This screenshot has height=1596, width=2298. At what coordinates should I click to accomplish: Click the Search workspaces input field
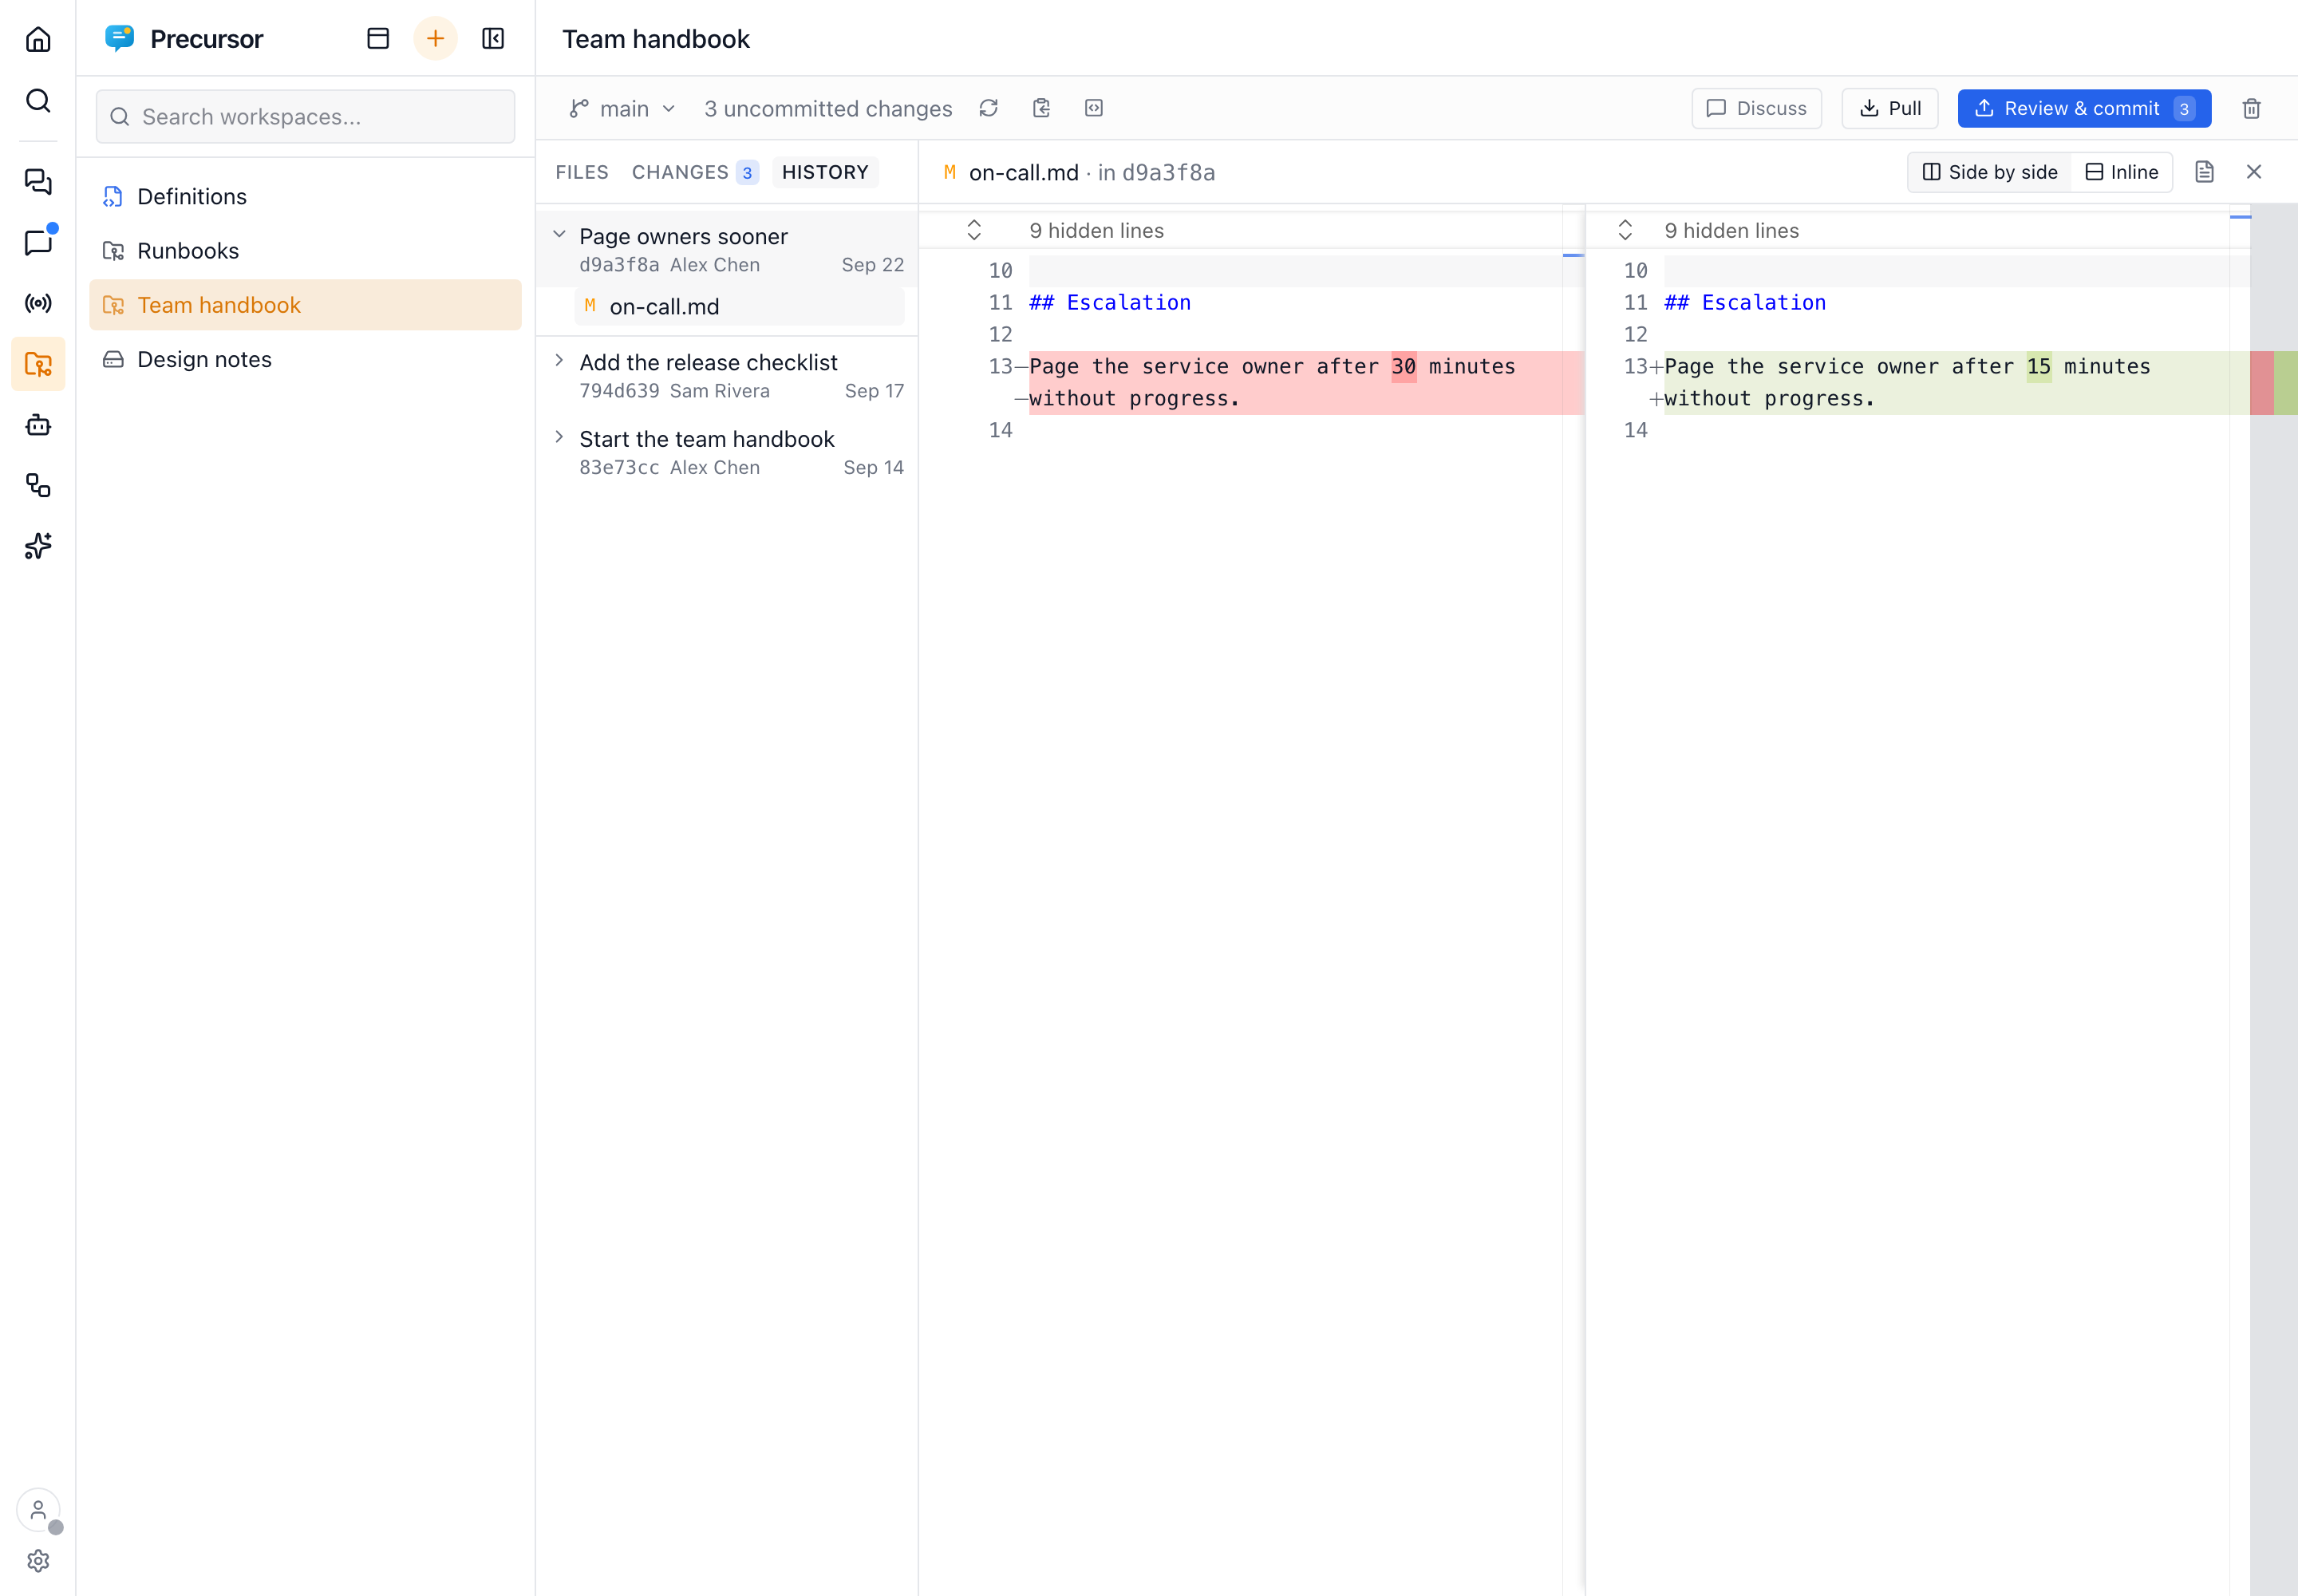click(305, 117)
